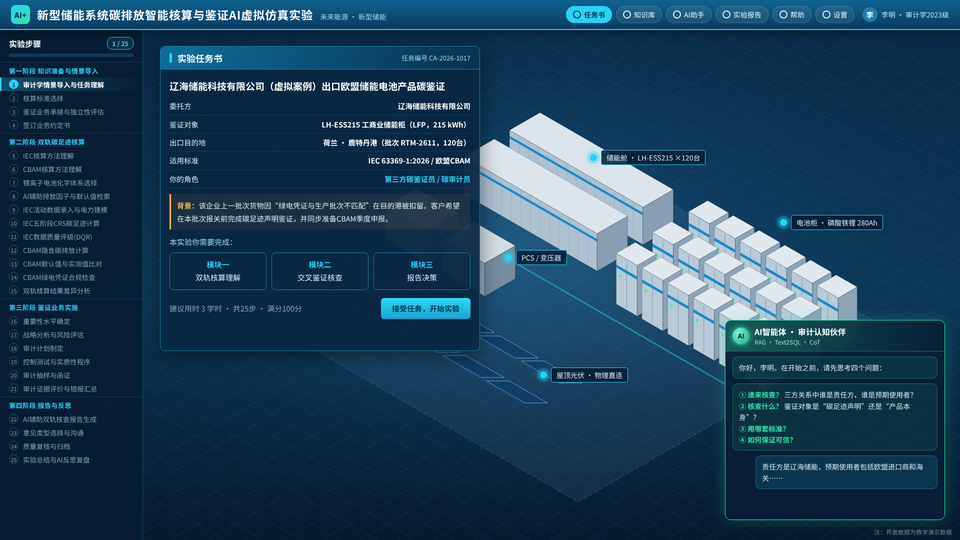The image size is (960, 540).
Task: Select step 20 审计抽样与函证
Action: pos(71,375)
